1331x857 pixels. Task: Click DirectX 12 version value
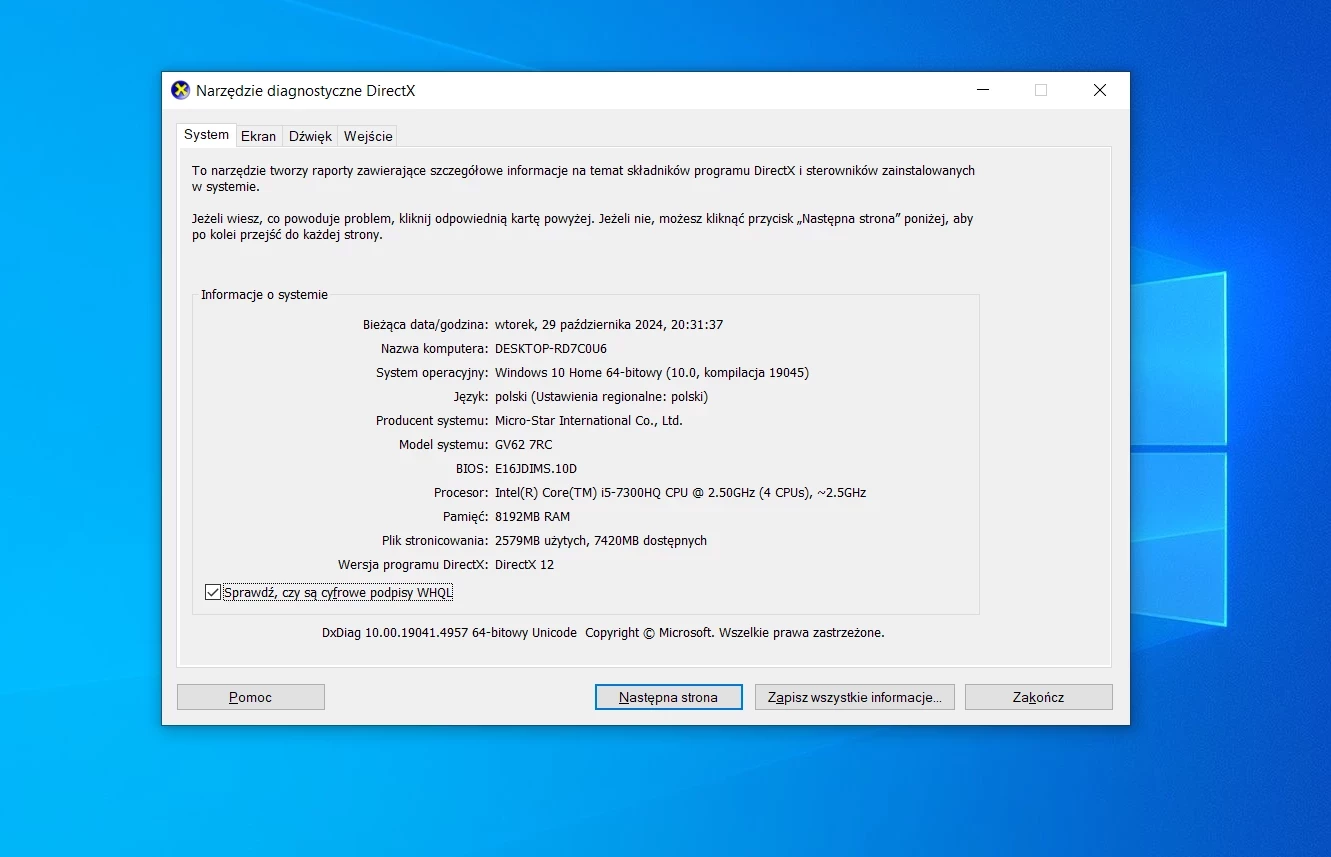pos(525,565)
